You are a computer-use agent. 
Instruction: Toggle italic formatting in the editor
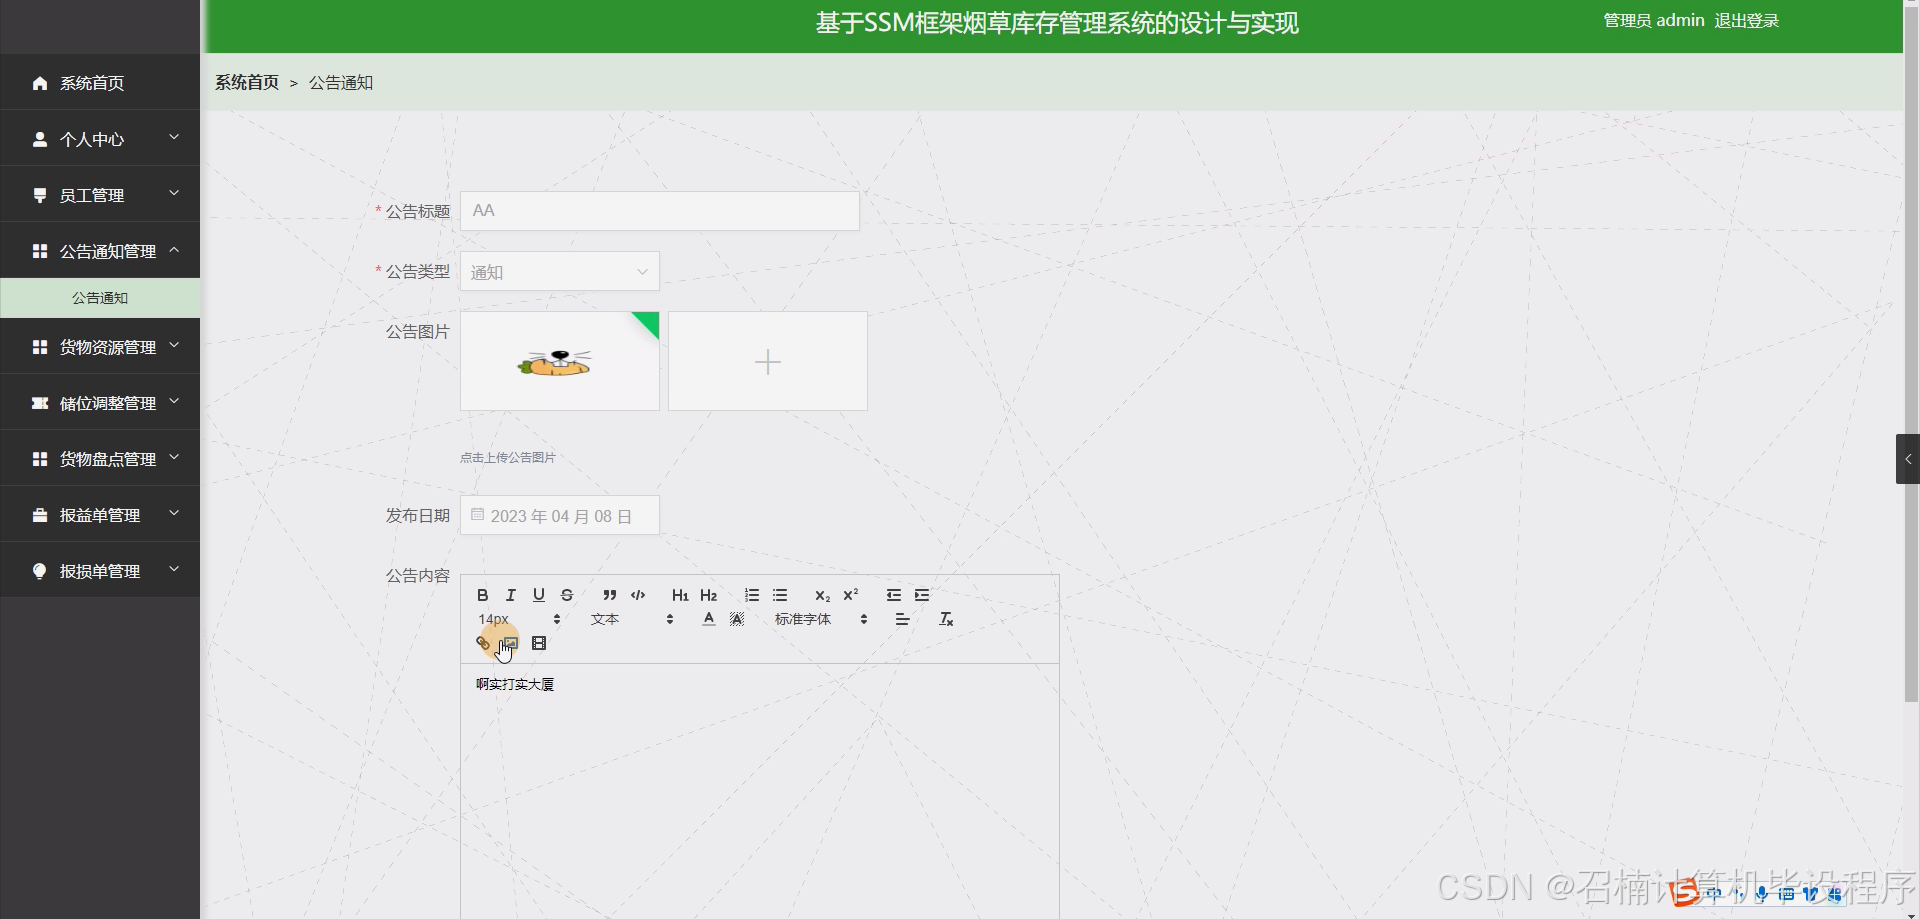click(510, 594)
